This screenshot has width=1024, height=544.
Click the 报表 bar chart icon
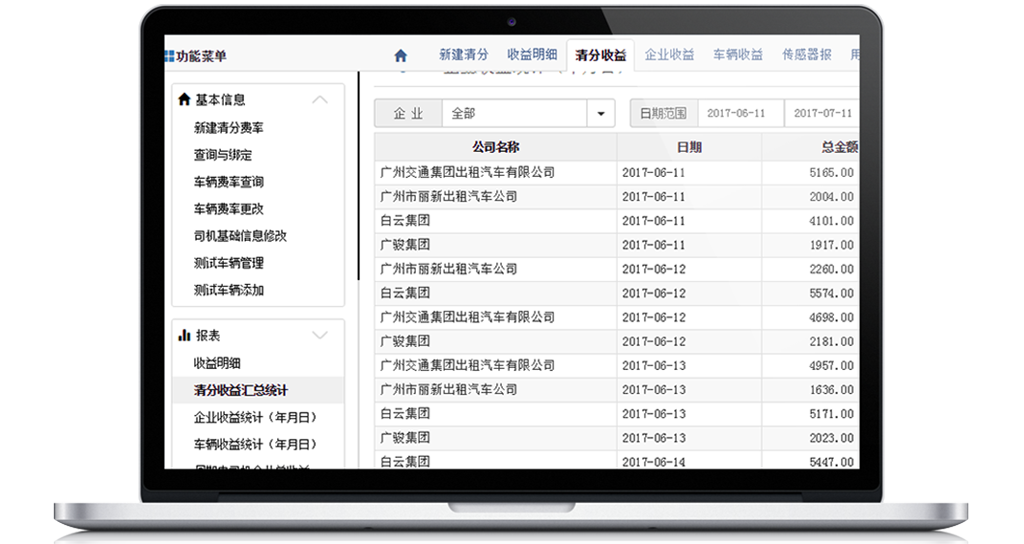(x=184, y=335)
